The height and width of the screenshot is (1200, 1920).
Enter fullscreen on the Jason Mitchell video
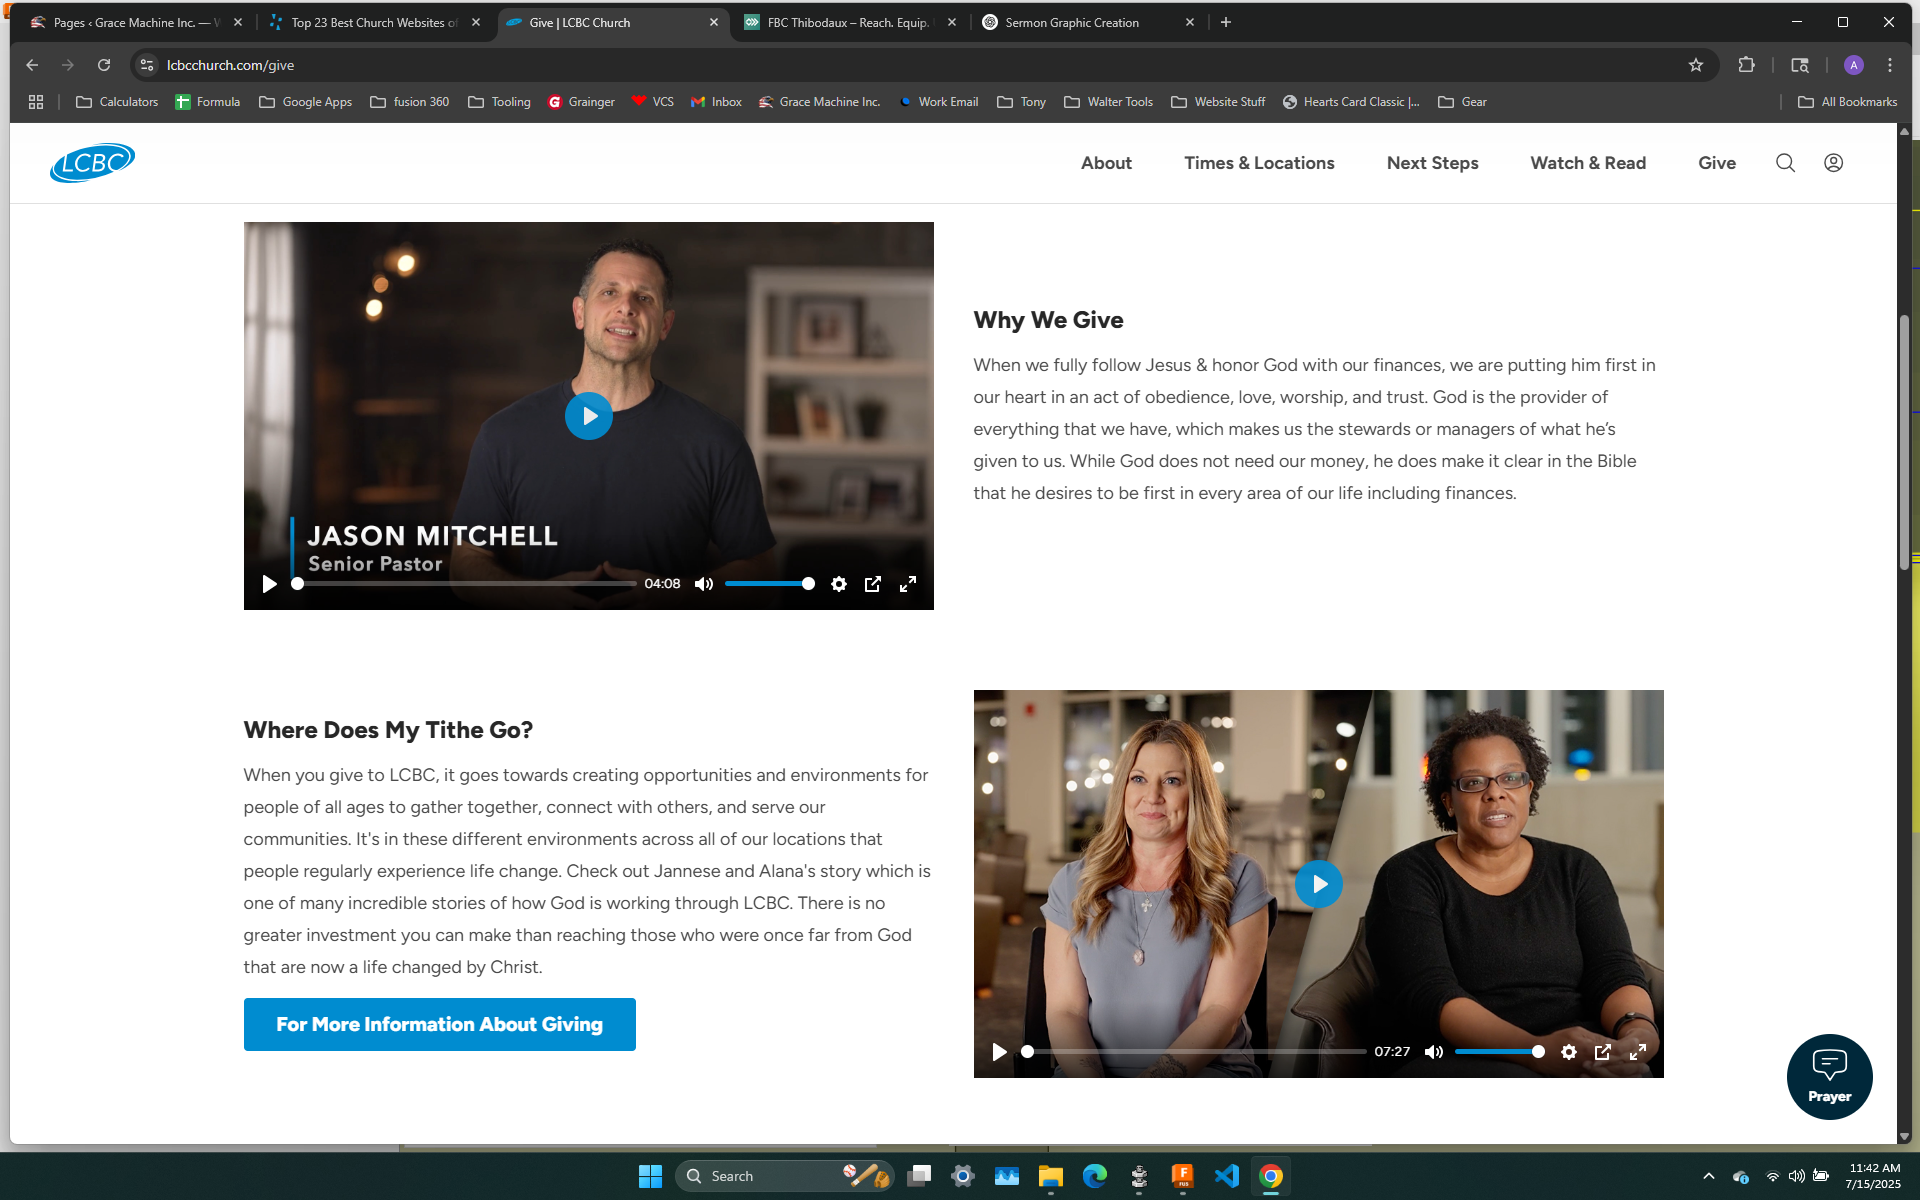(907, 584)
